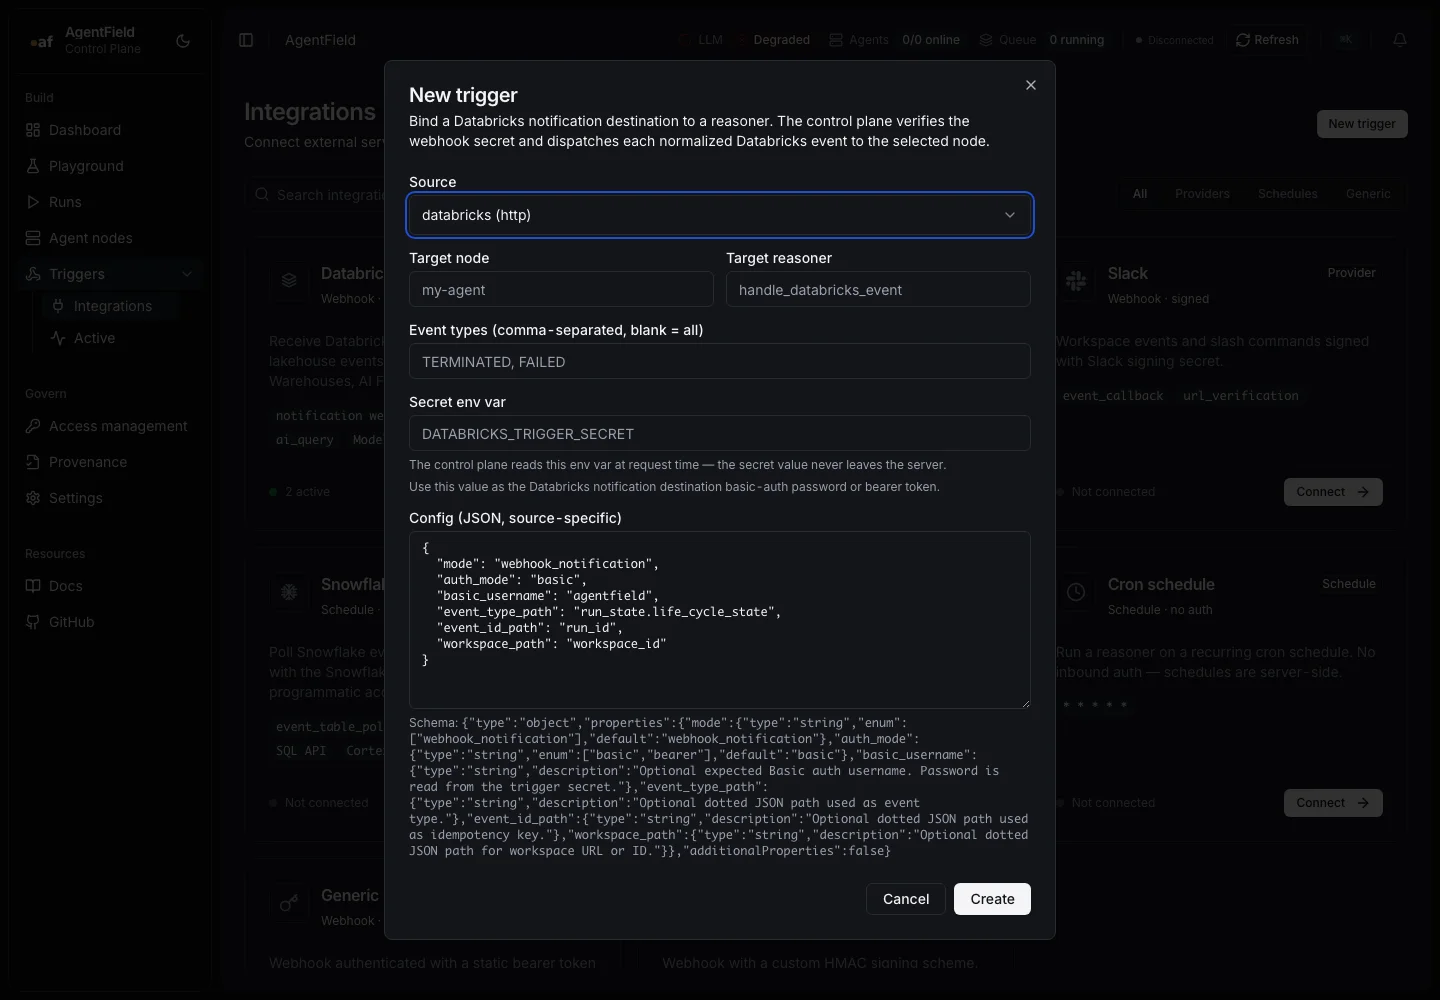
Task: Click the GitHub fork icon
Action: click(x=33, y=622)
